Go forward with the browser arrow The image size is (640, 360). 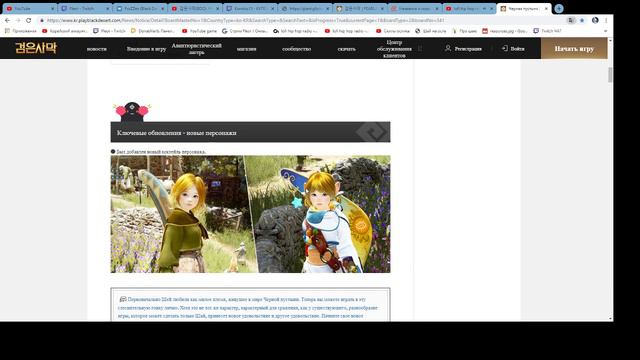pyautogui.click(x=18, y=20)
